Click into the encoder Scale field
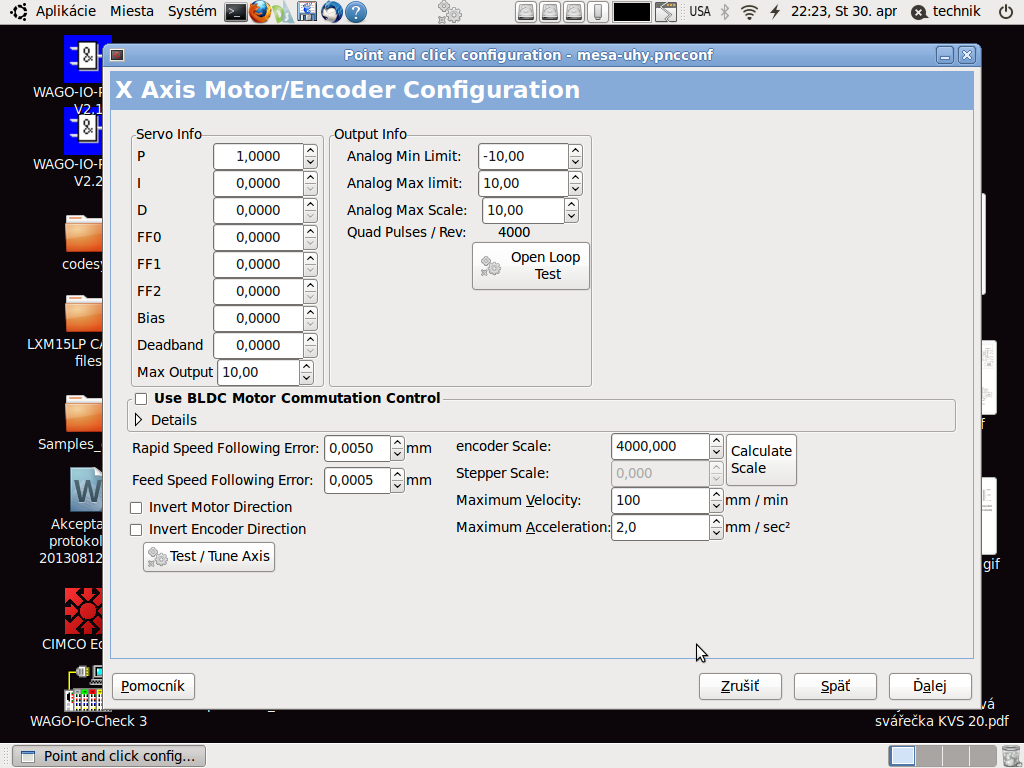1024x768 pixels. 659,447
